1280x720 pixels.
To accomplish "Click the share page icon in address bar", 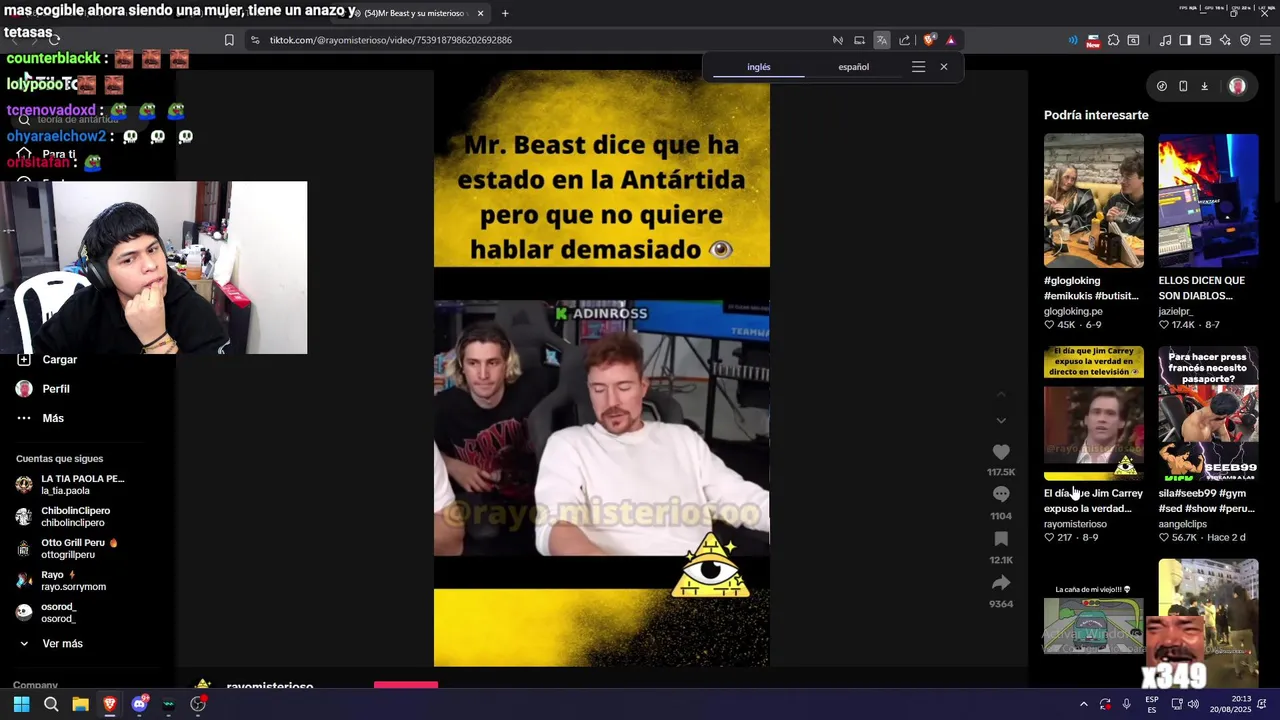I will [905, 40].
